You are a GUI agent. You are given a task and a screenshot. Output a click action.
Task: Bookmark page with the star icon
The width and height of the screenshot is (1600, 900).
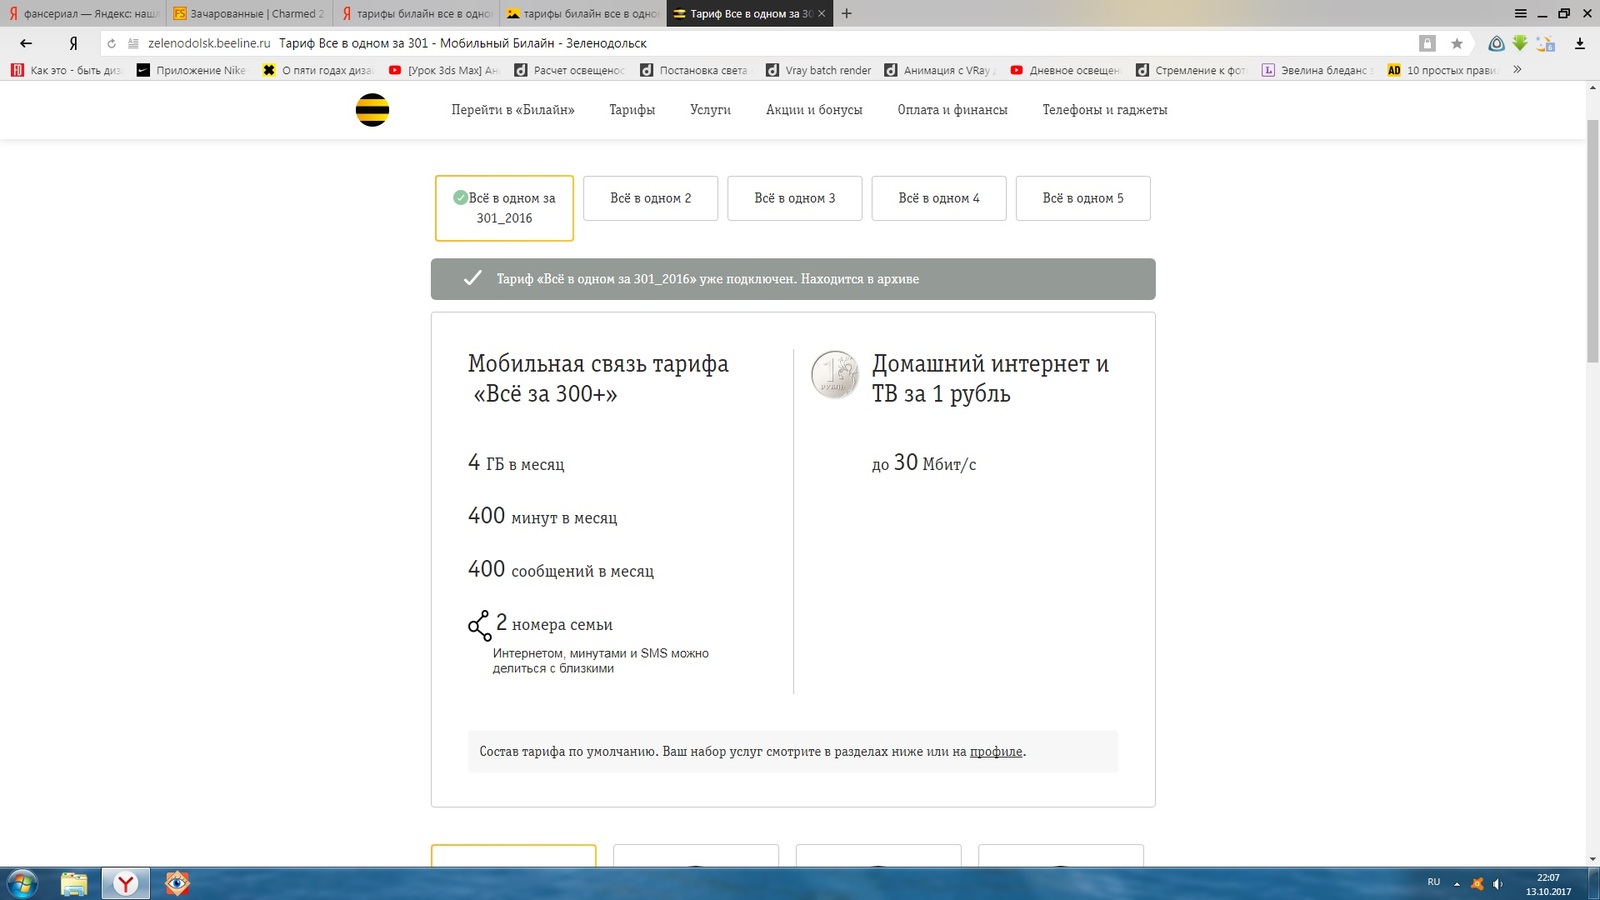click(x=1457, y=43)
